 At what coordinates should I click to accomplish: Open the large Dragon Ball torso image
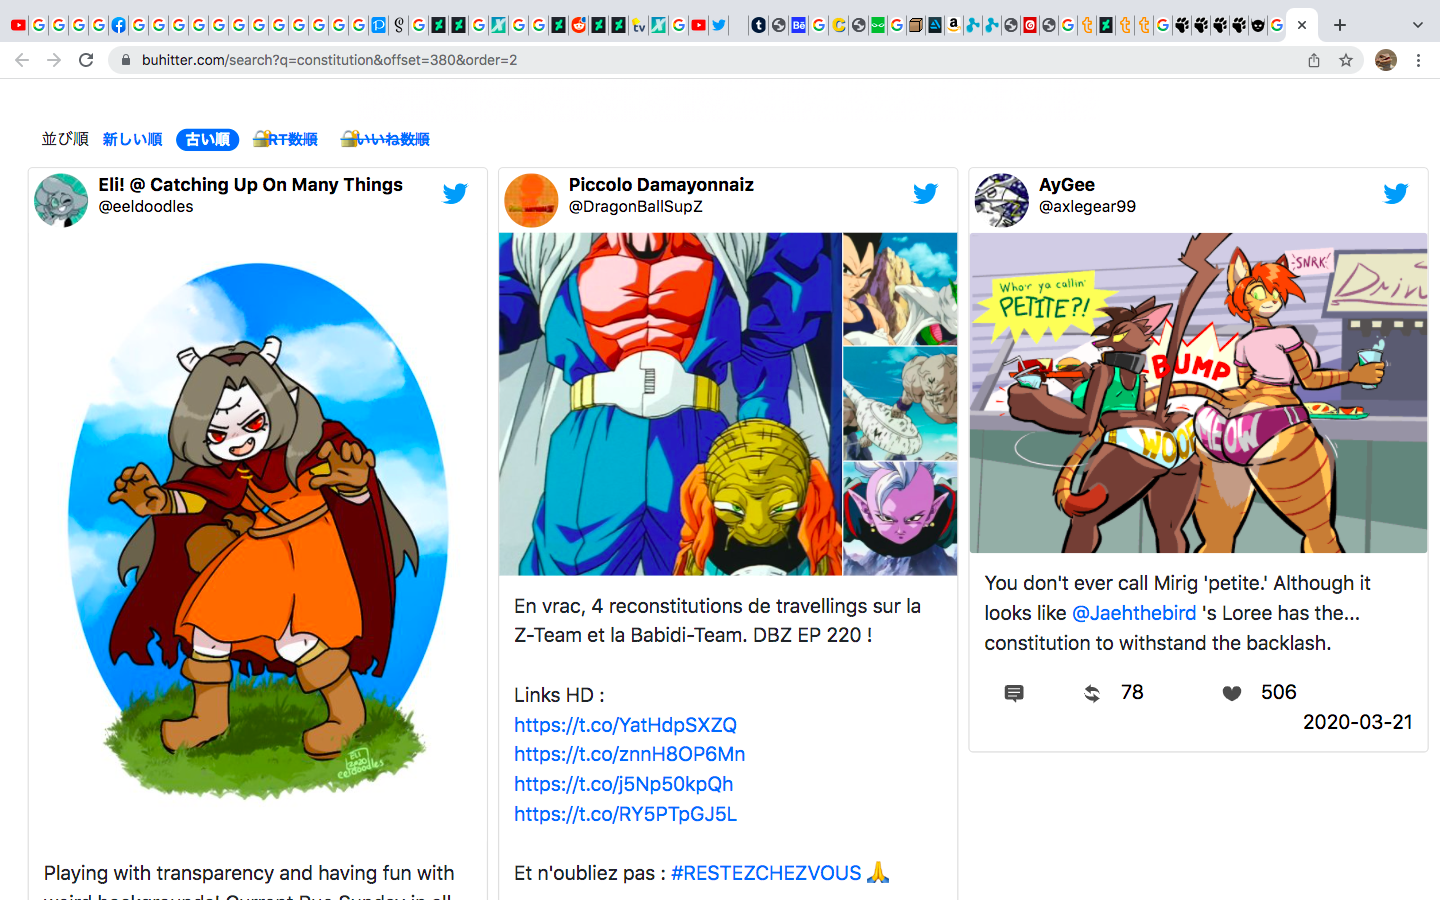coord(670,404)
